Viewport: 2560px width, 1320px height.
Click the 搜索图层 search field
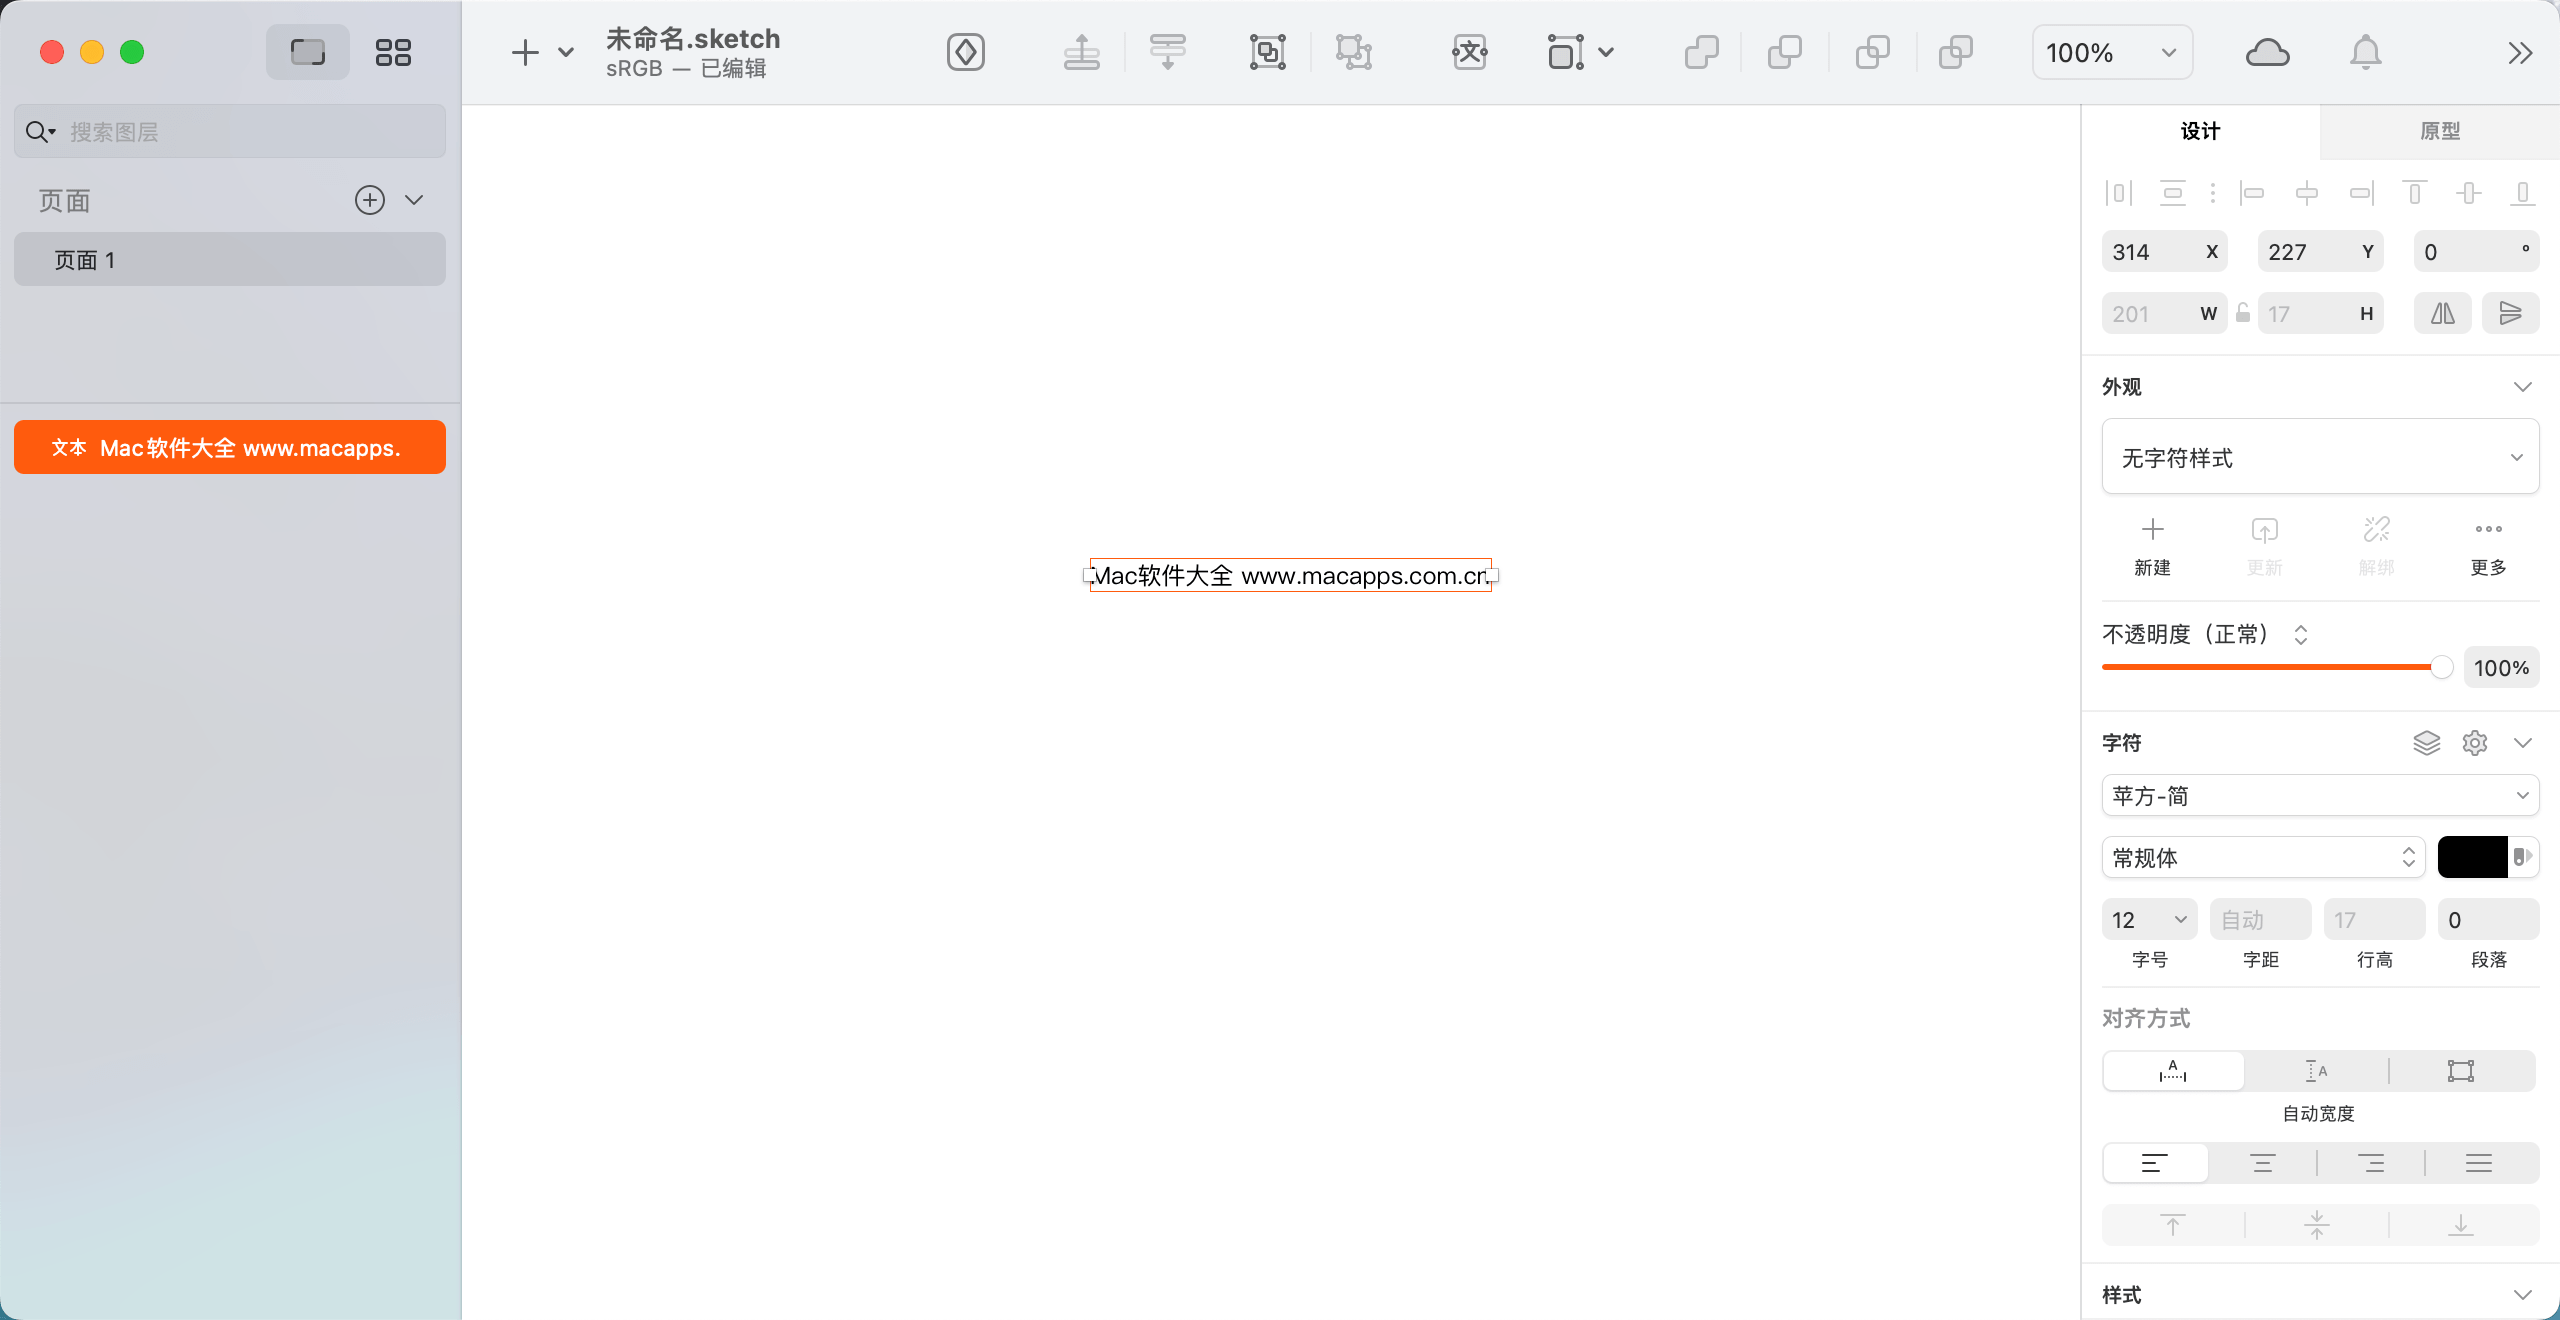(x=250, y=132)
